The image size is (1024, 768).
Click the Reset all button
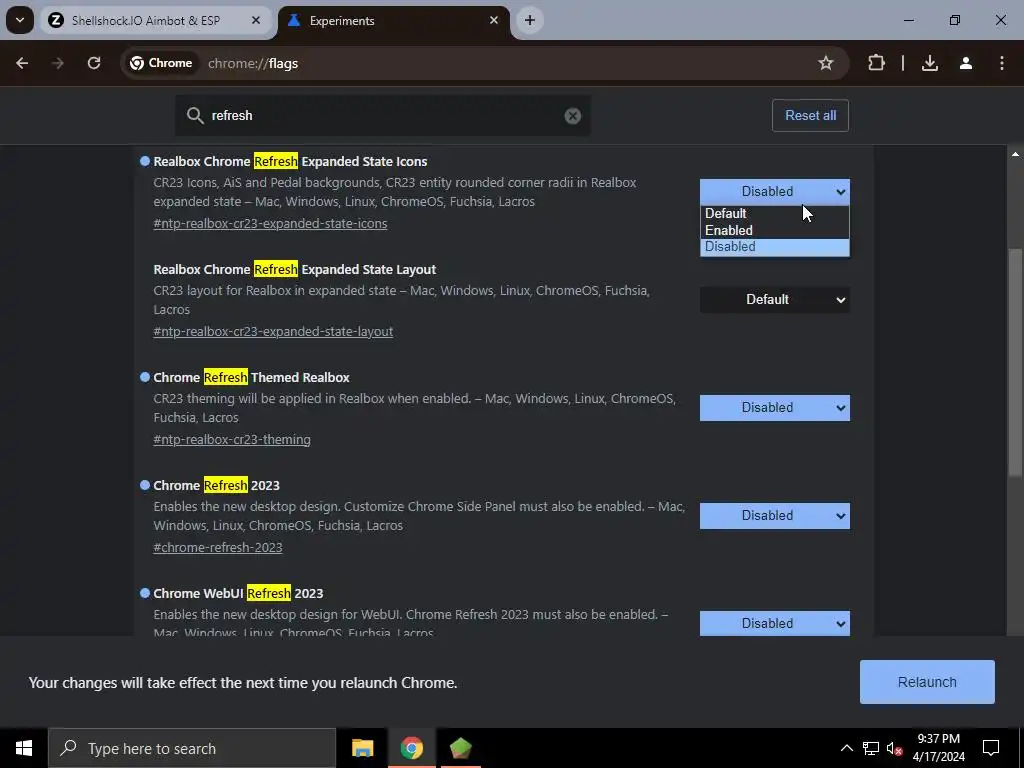(x=810, y=116)
